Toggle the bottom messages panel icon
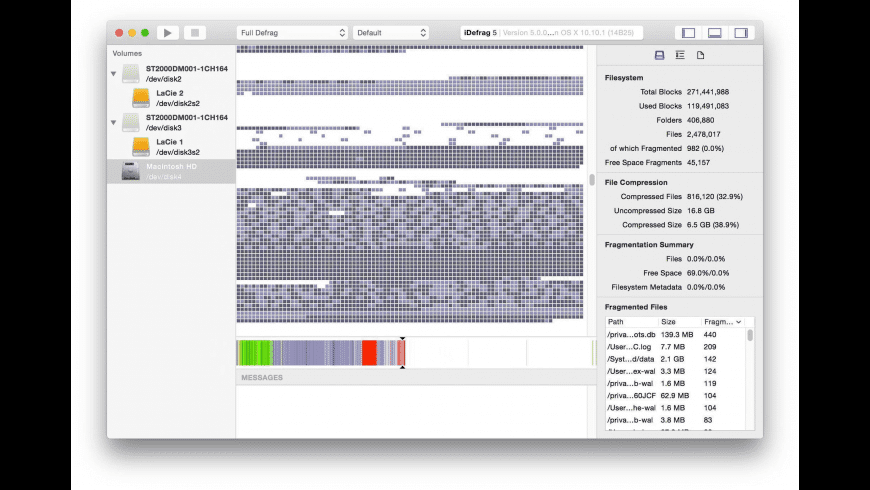This screenshot has height=490, width=870. click(x=714, y=33)
